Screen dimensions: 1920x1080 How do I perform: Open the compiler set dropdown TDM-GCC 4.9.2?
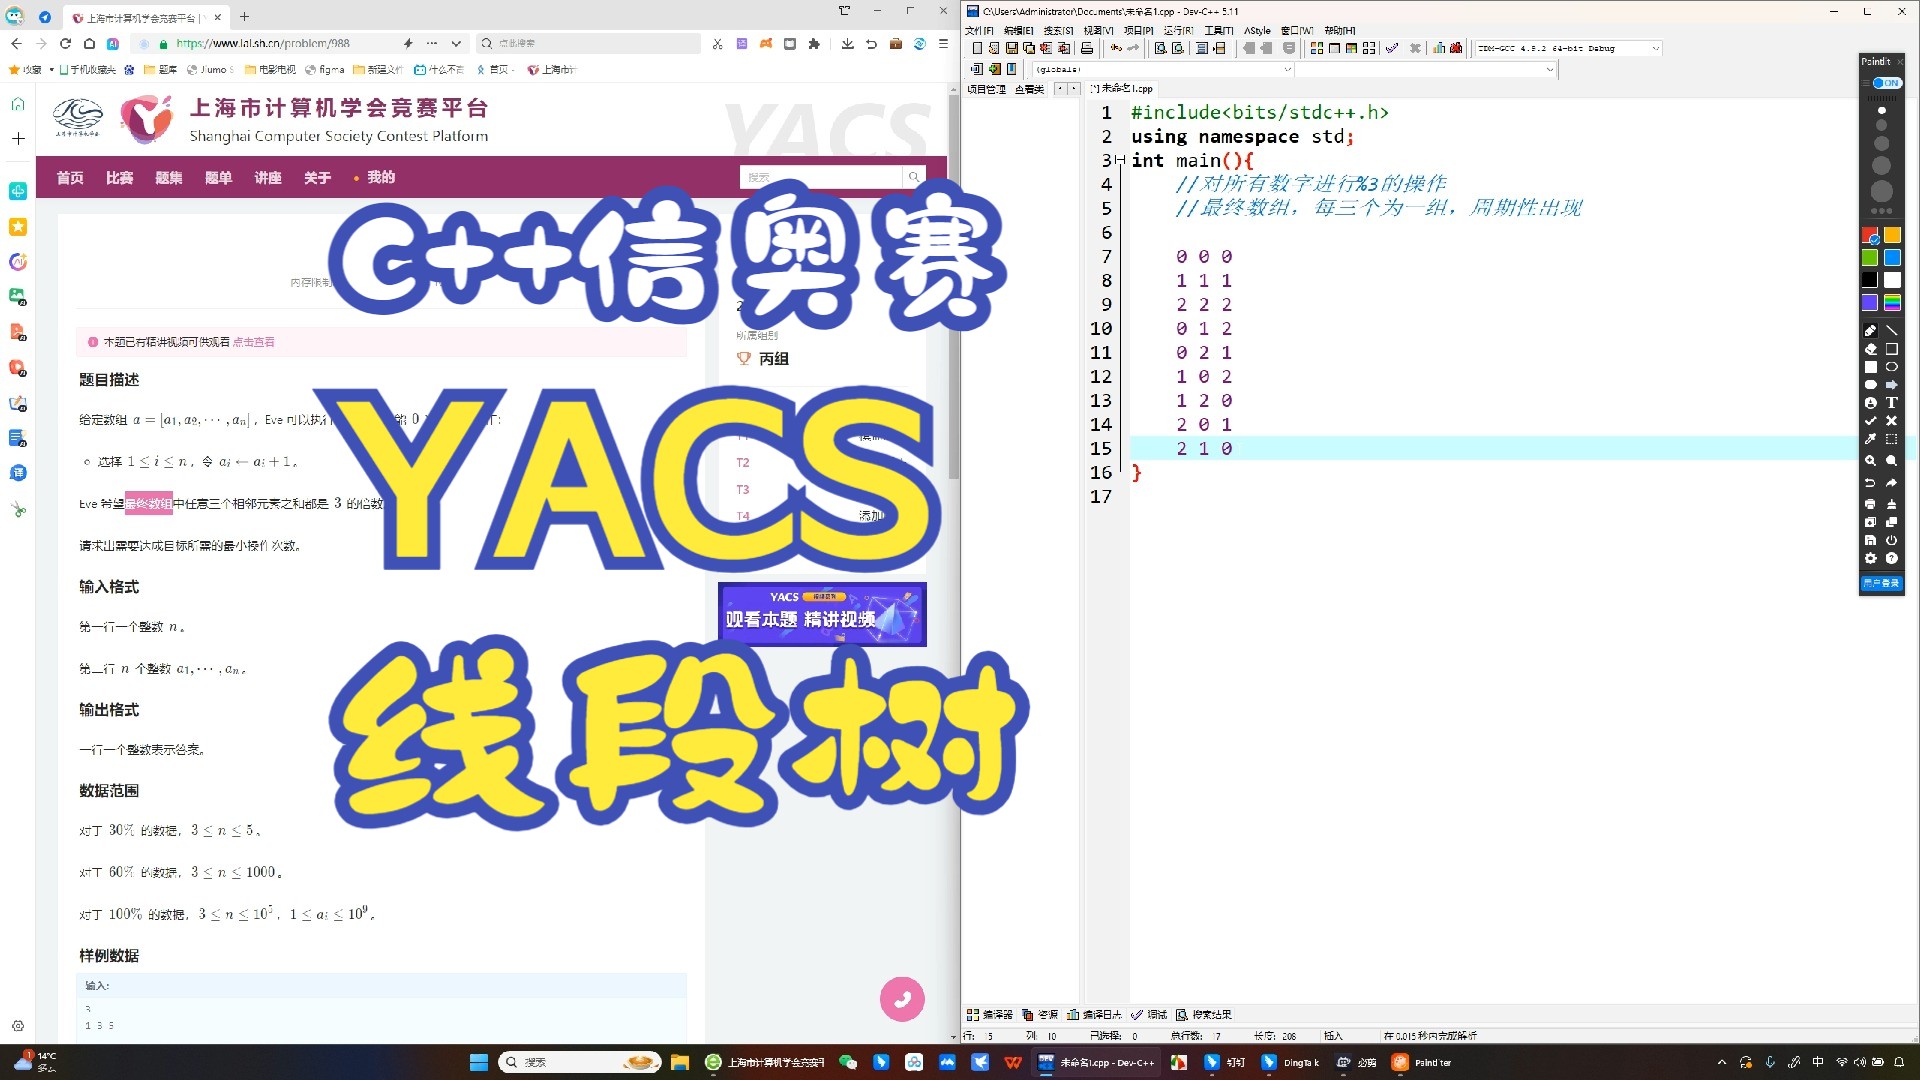pyautogui.click(x=1567, y=48)
